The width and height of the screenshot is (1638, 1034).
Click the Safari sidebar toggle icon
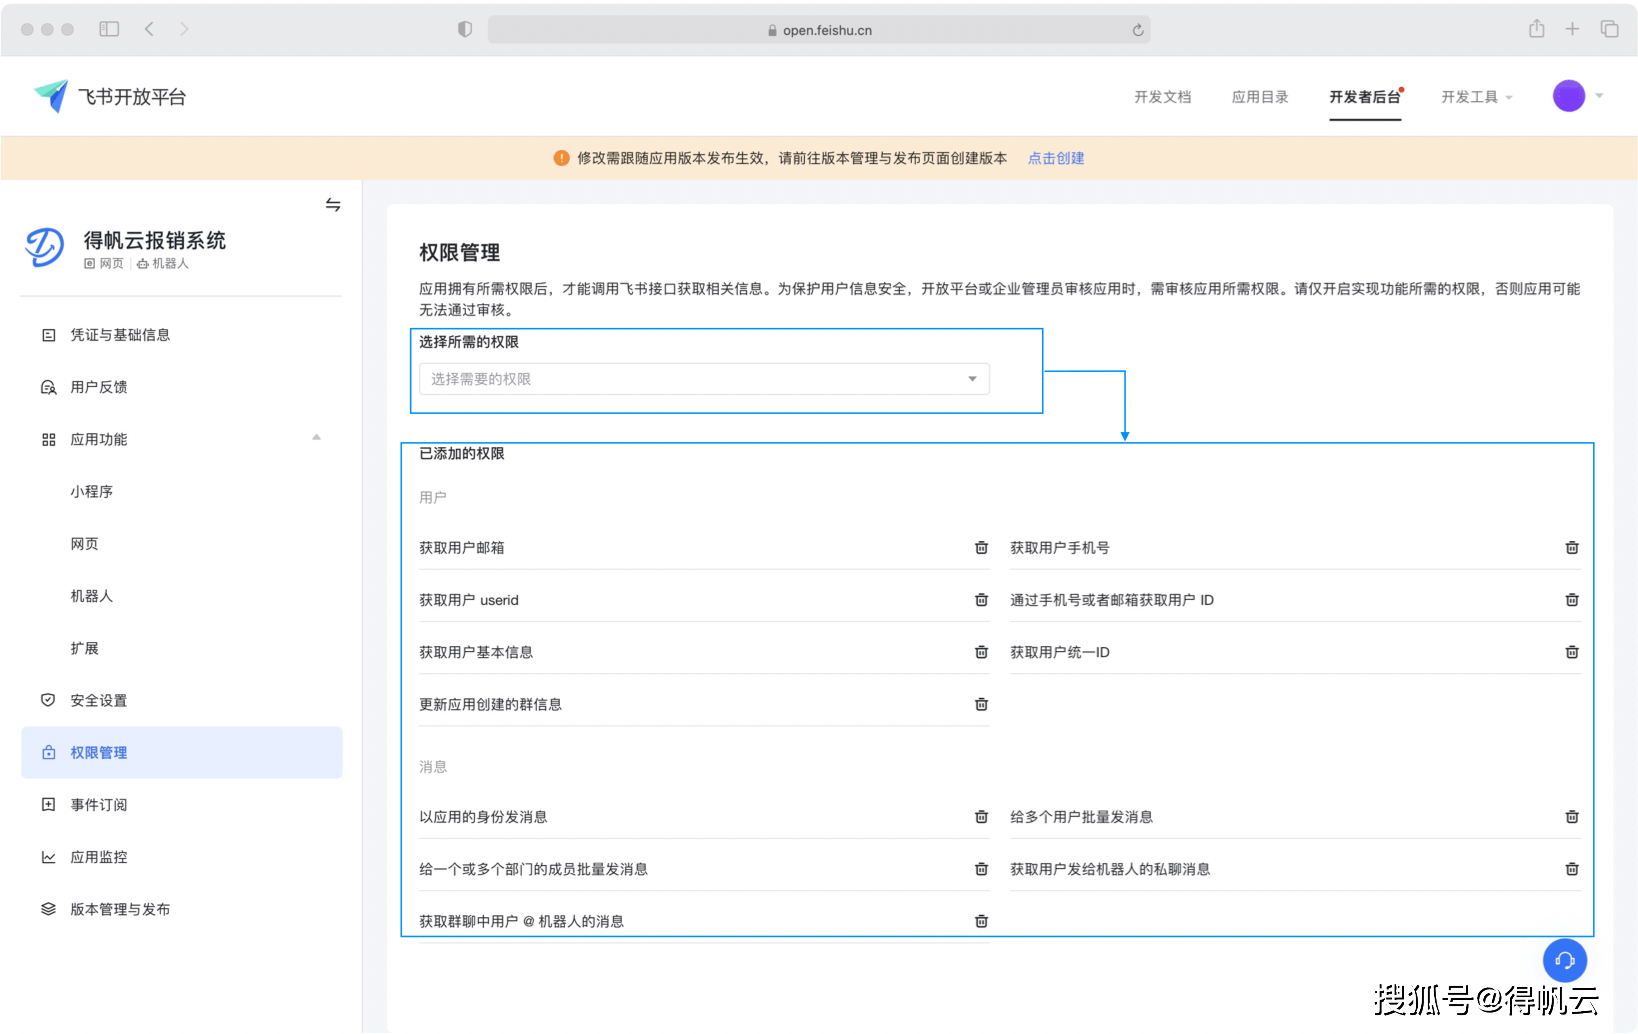(x=109, y=29)
